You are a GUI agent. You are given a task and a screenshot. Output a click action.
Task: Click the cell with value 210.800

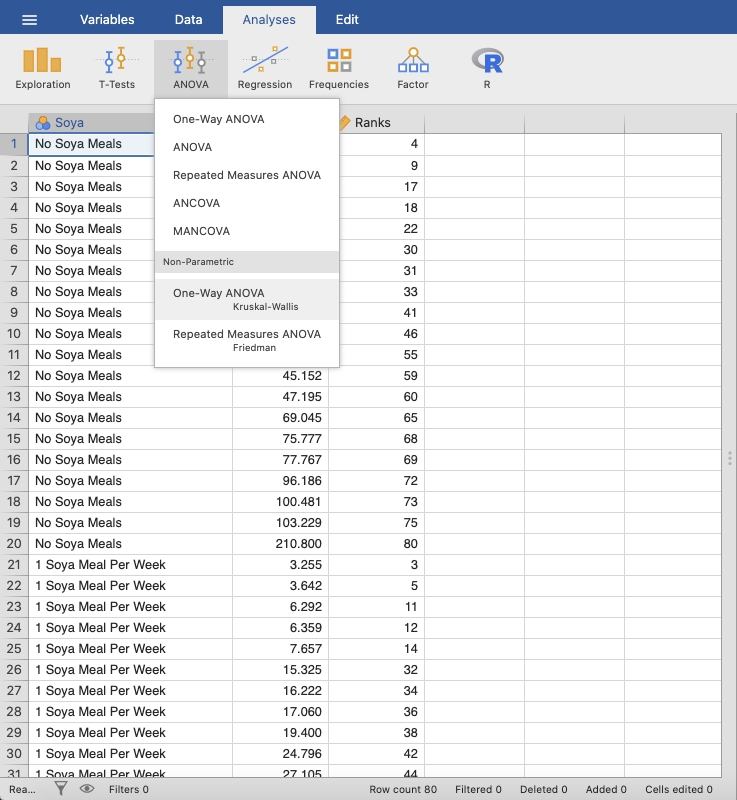281,543
